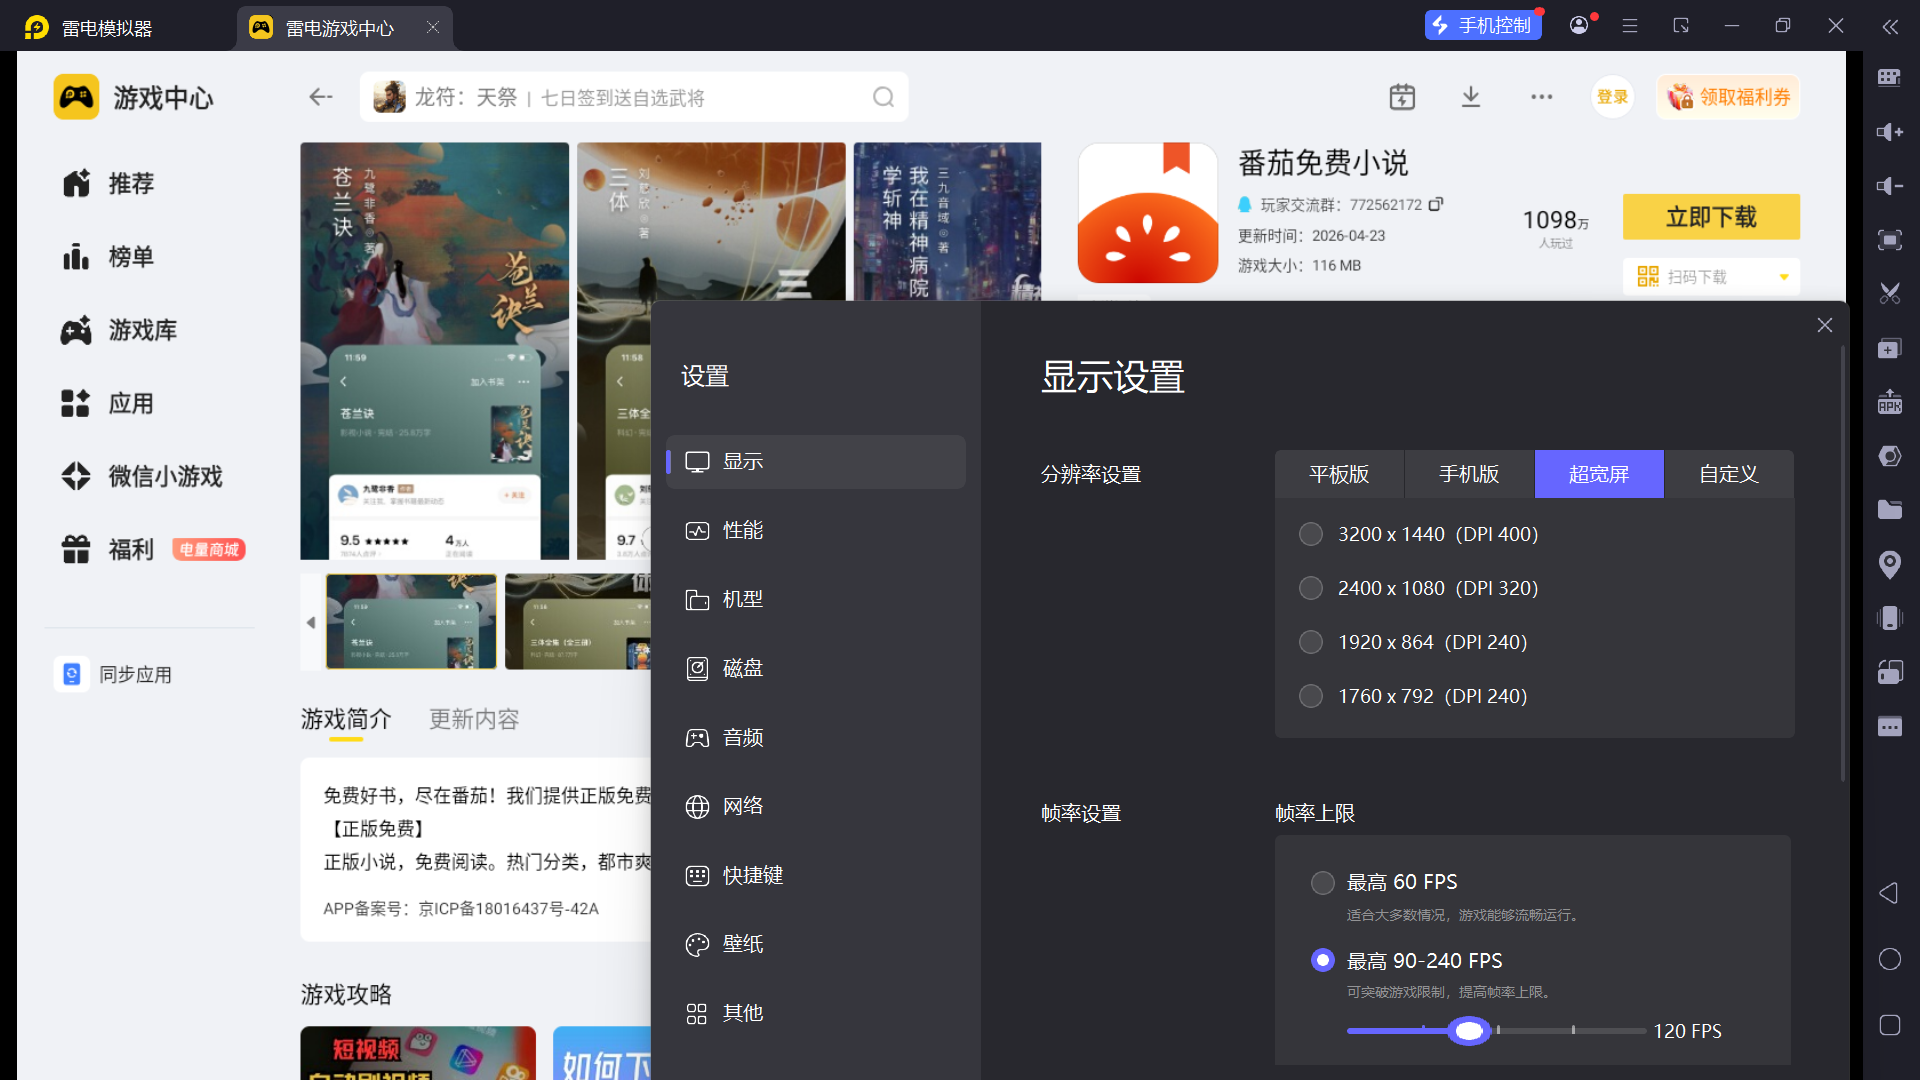Switch to the 手机版 resolution tab
The height and width of the screenshot is (1080, 1920).
tap(1468, 474)
